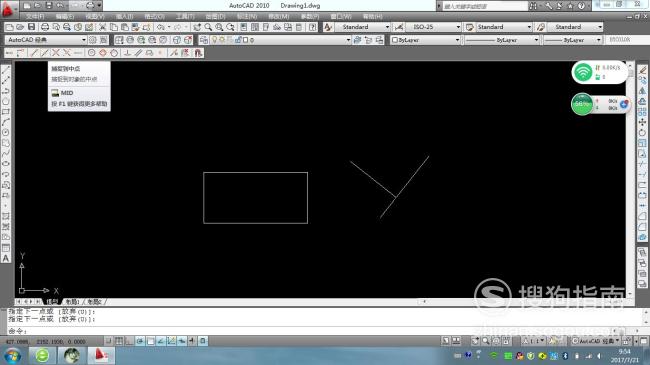
Task: Click the ByLayer color swatch box
Action: (395, 40)
